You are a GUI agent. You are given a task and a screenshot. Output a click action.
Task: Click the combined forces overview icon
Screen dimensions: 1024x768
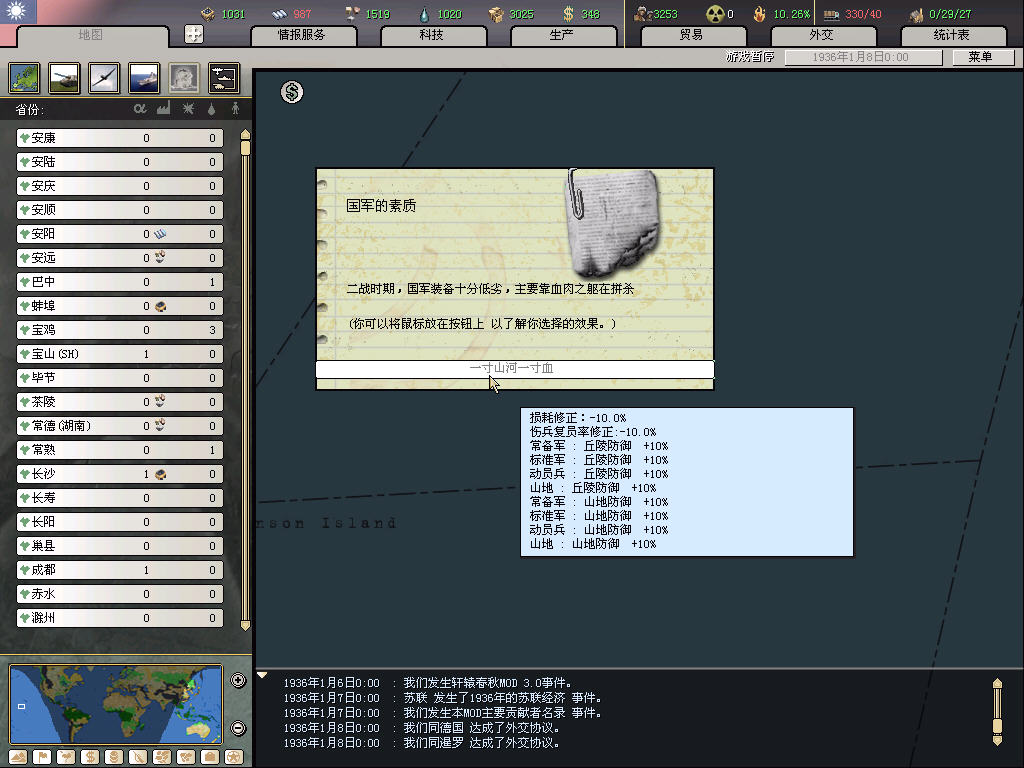223,77
